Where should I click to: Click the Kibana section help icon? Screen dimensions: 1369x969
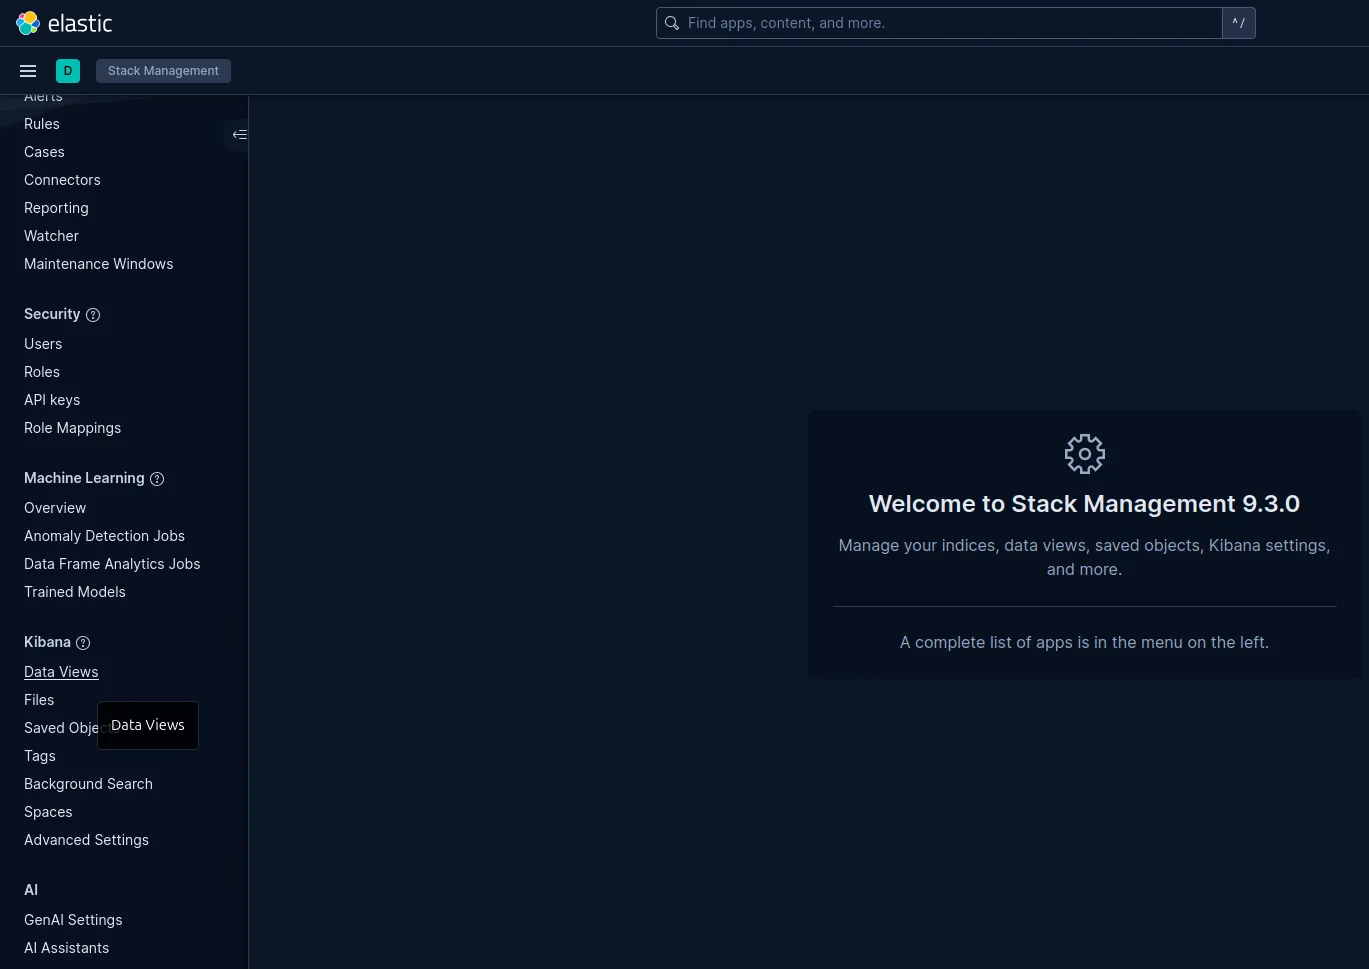tap(83, 643)
